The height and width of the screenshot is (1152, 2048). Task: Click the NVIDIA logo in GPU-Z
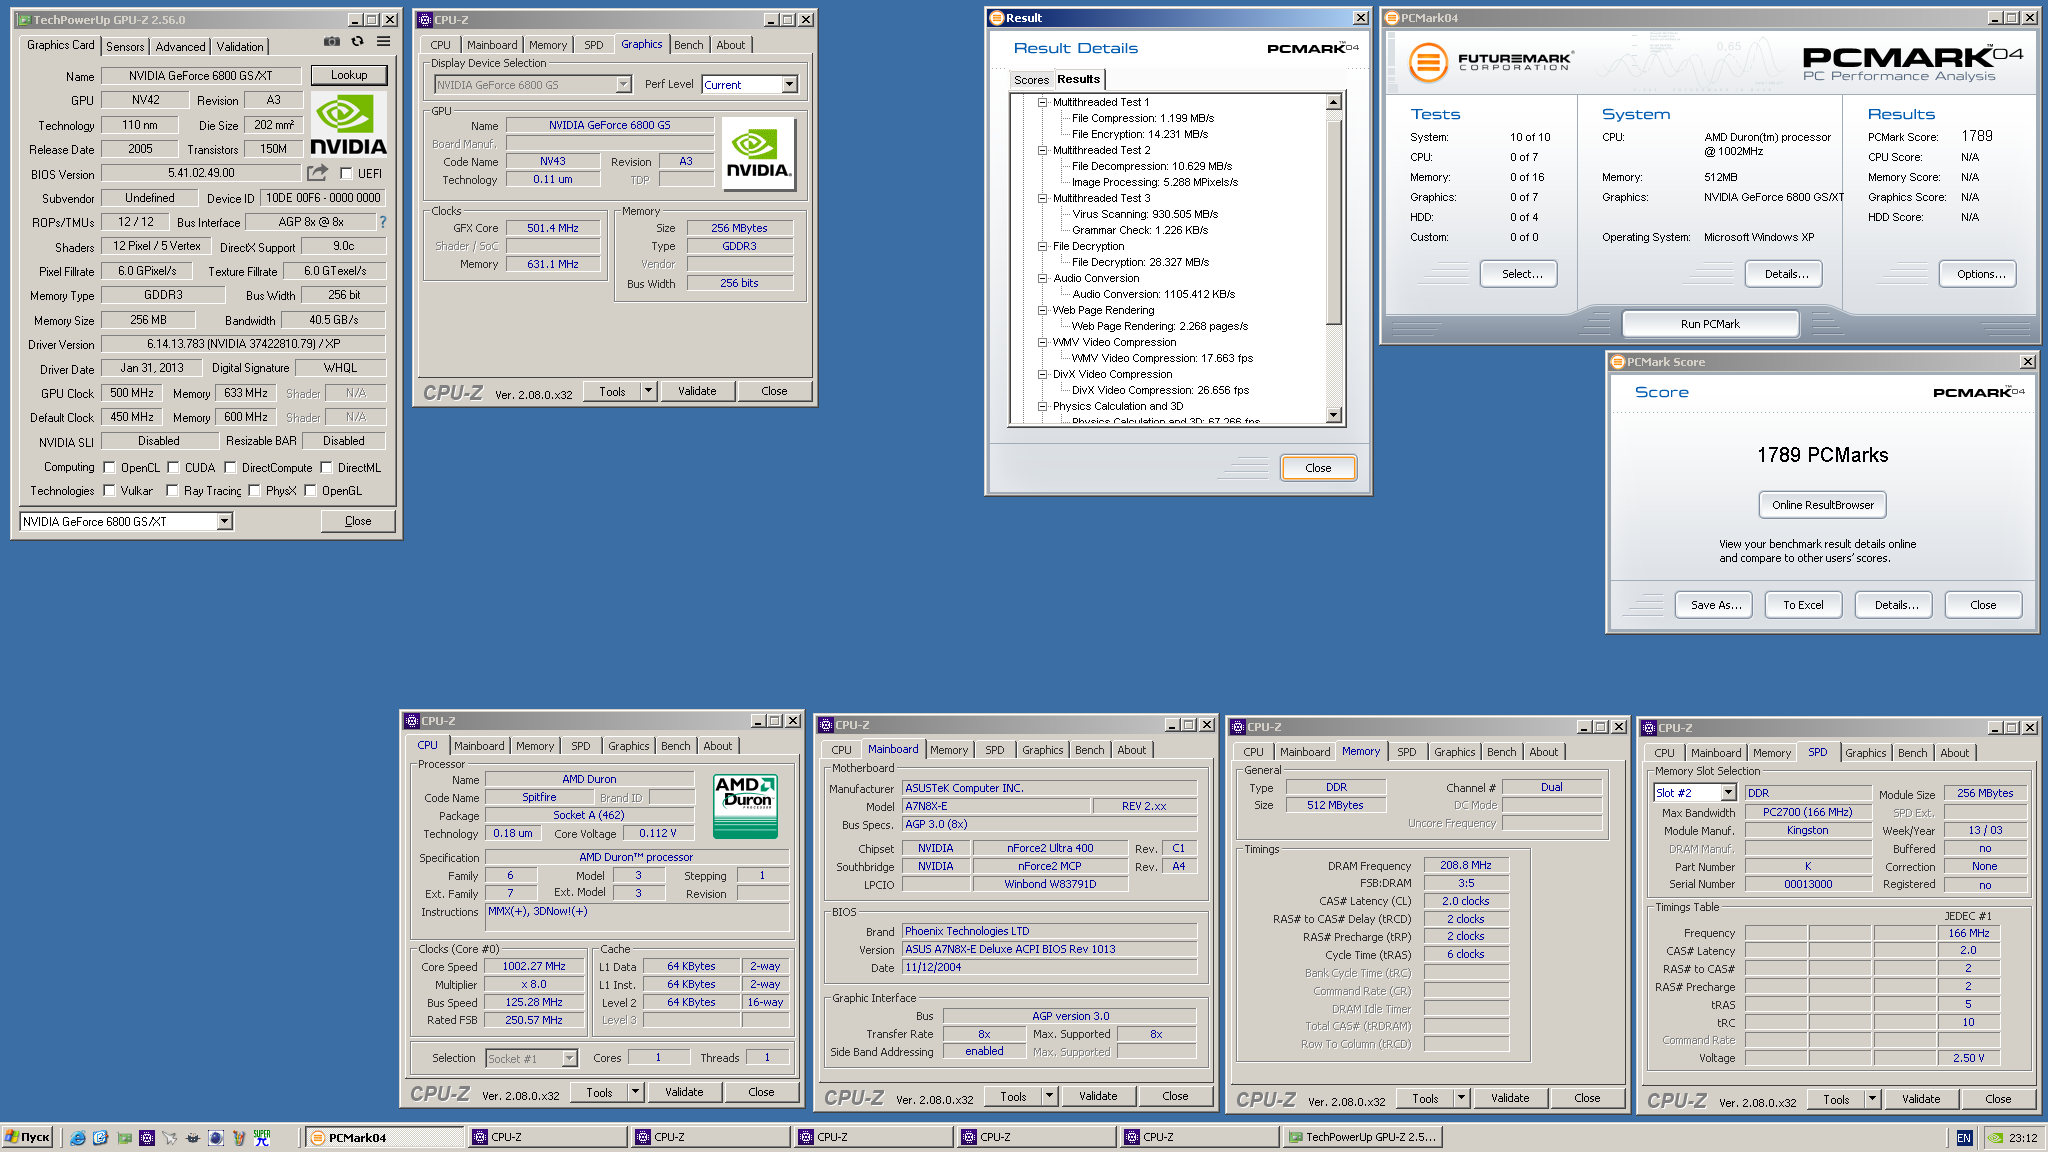point(348,125)
